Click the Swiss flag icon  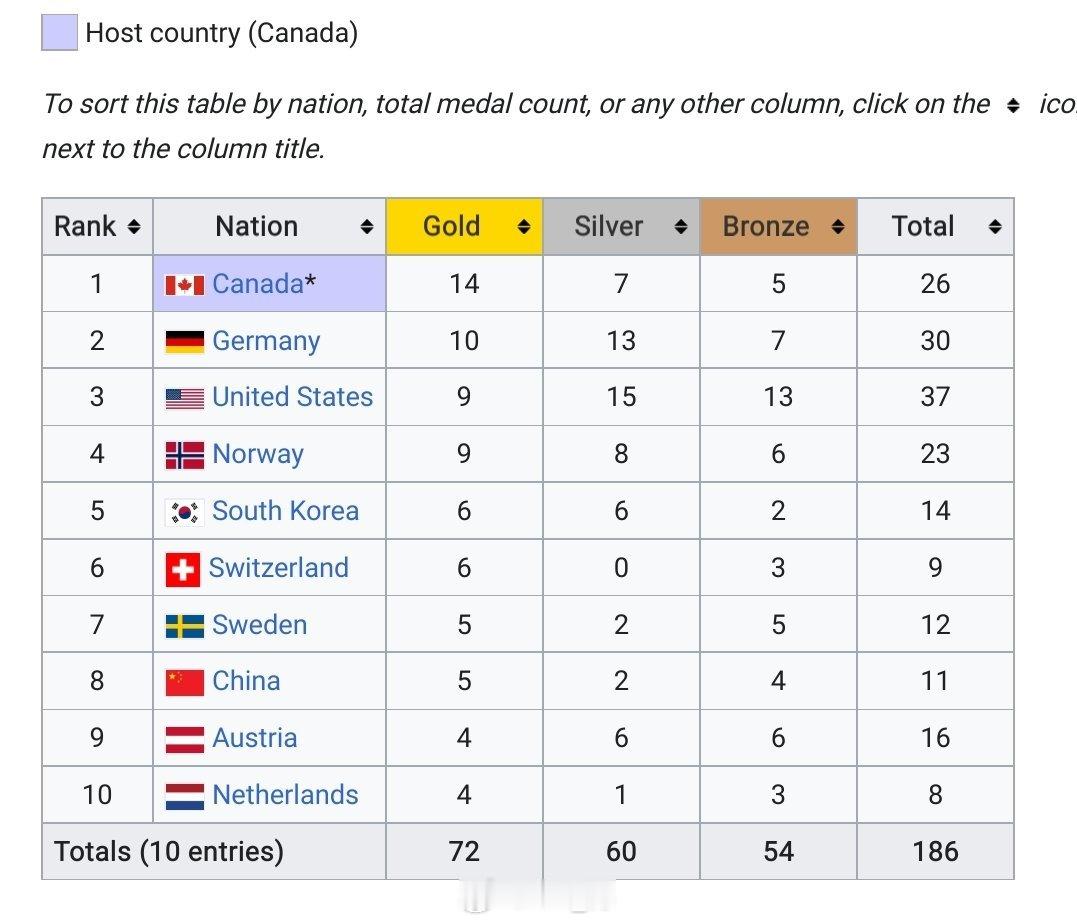(x=183, y=567)
